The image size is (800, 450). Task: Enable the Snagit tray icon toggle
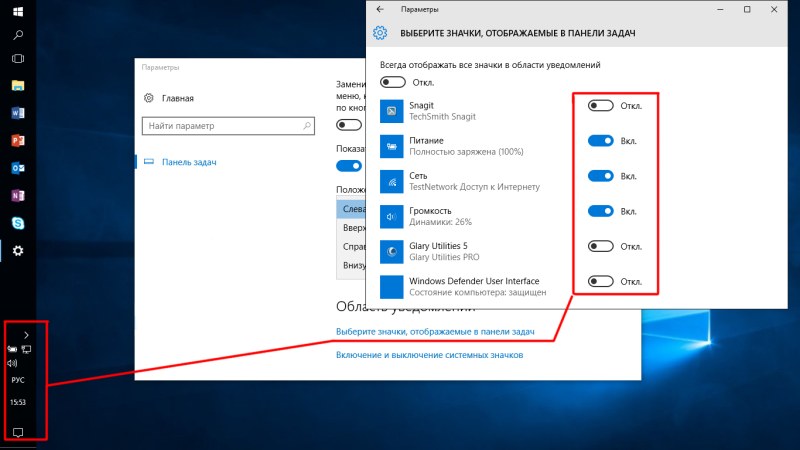(x=600, y=105)
